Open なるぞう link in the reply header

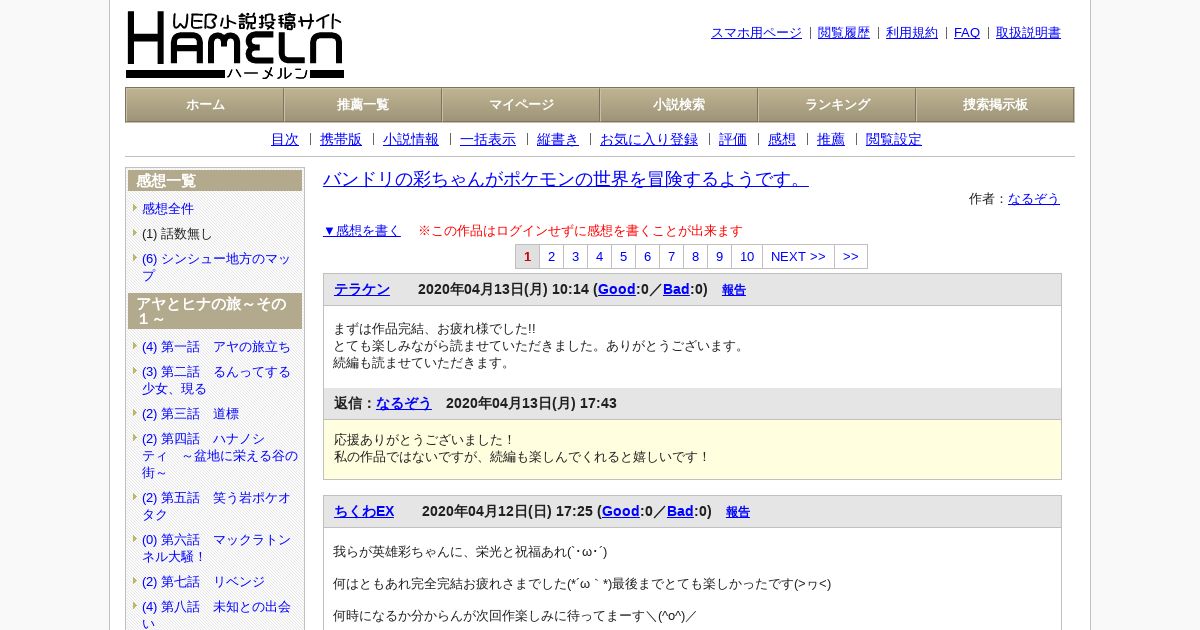coord(404,403)
